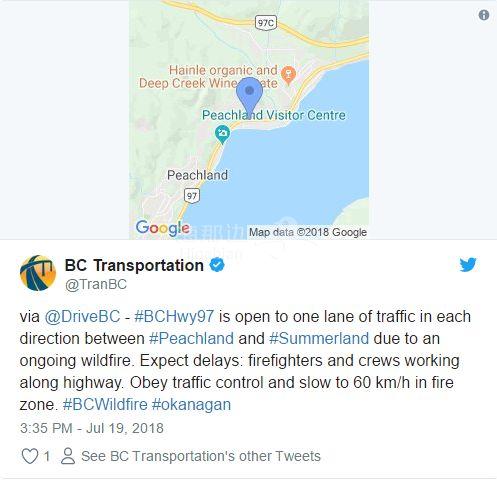Click the verified badge beside BC Transportation
The image size is (497, 480).
[217, 265]
